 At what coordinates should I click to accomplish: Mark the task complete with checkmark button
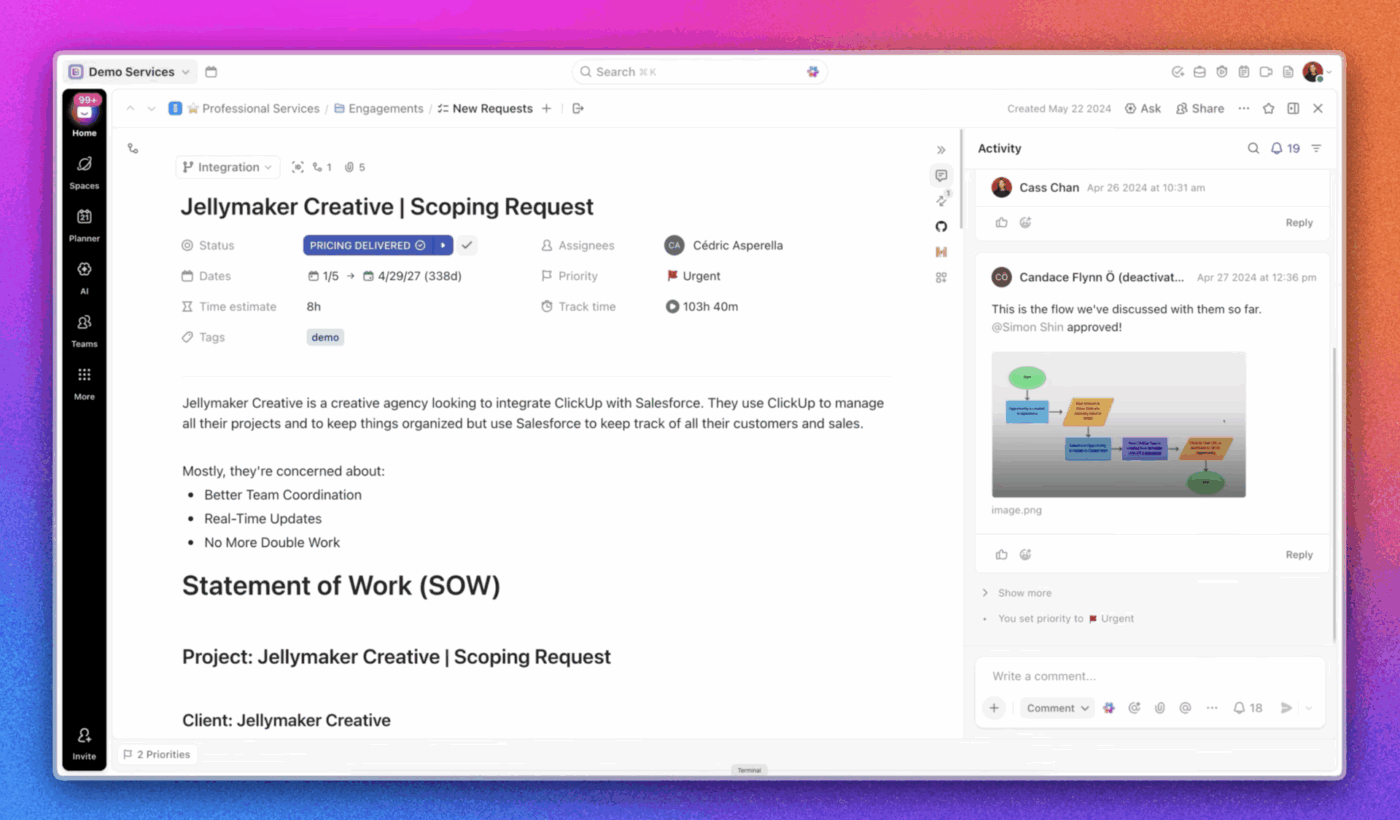(x=467, y=245)
